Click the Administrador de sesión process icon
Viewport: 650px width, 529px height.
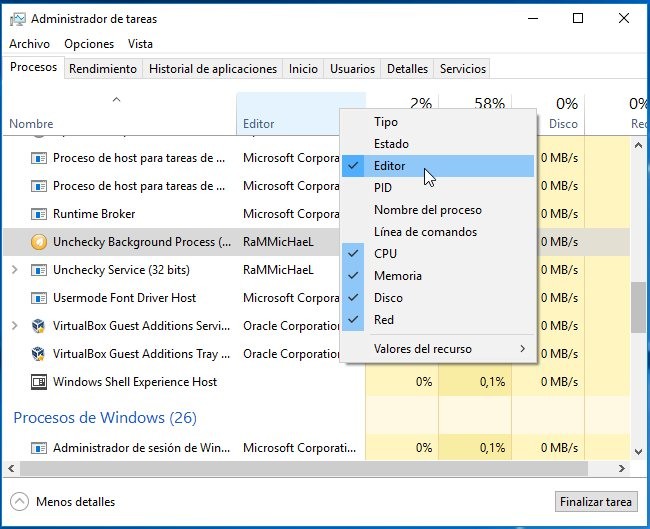click(39, 448)
